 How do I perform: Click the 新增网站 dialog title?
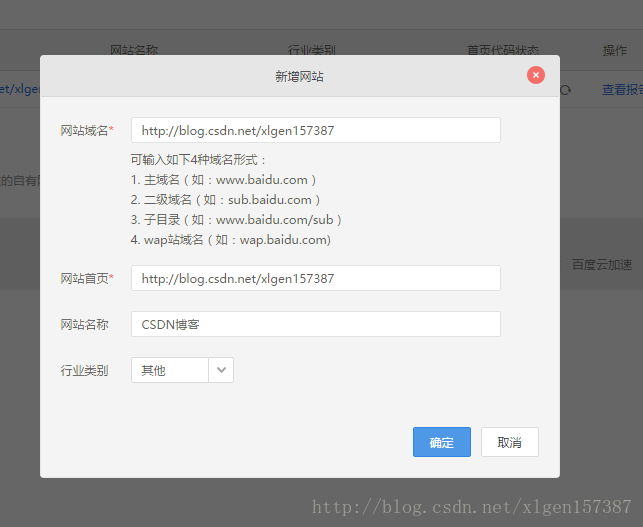tap(299, 76)
